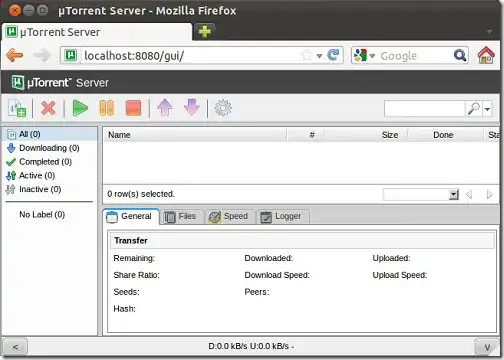Click the green Start torrent icon

point(80,108)
